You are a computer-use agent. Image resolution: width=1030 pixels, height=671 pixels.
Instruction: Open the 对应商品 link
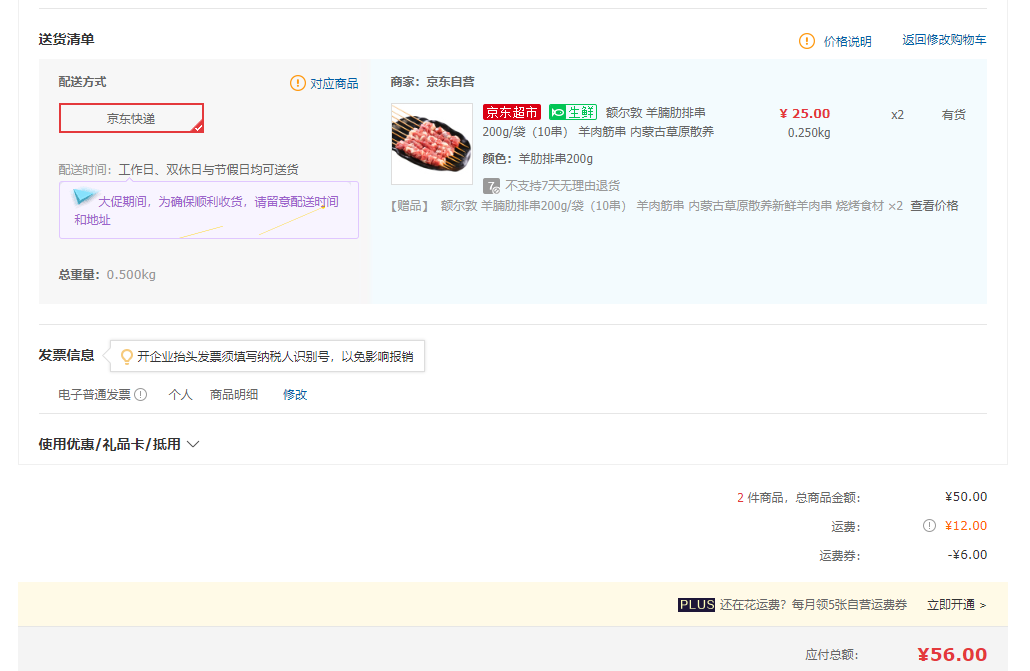pos(334,83)
